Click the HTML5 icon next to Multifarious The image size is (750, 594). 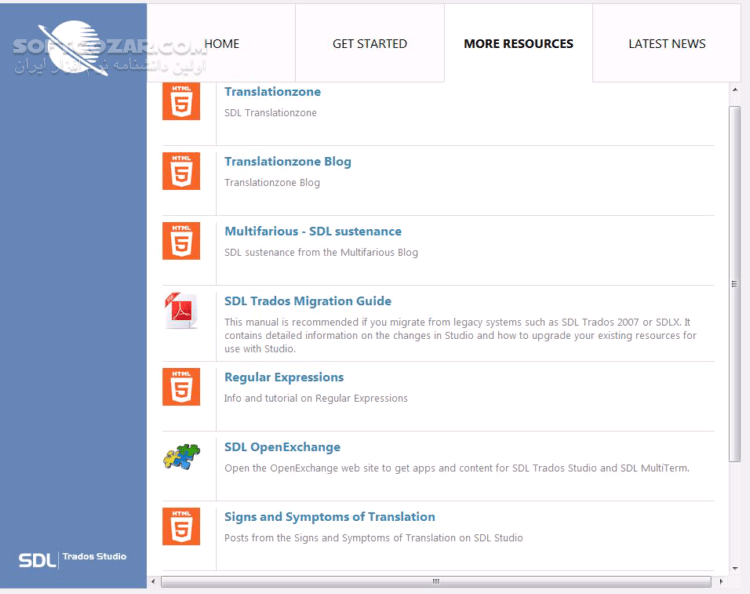pos(181,241)
